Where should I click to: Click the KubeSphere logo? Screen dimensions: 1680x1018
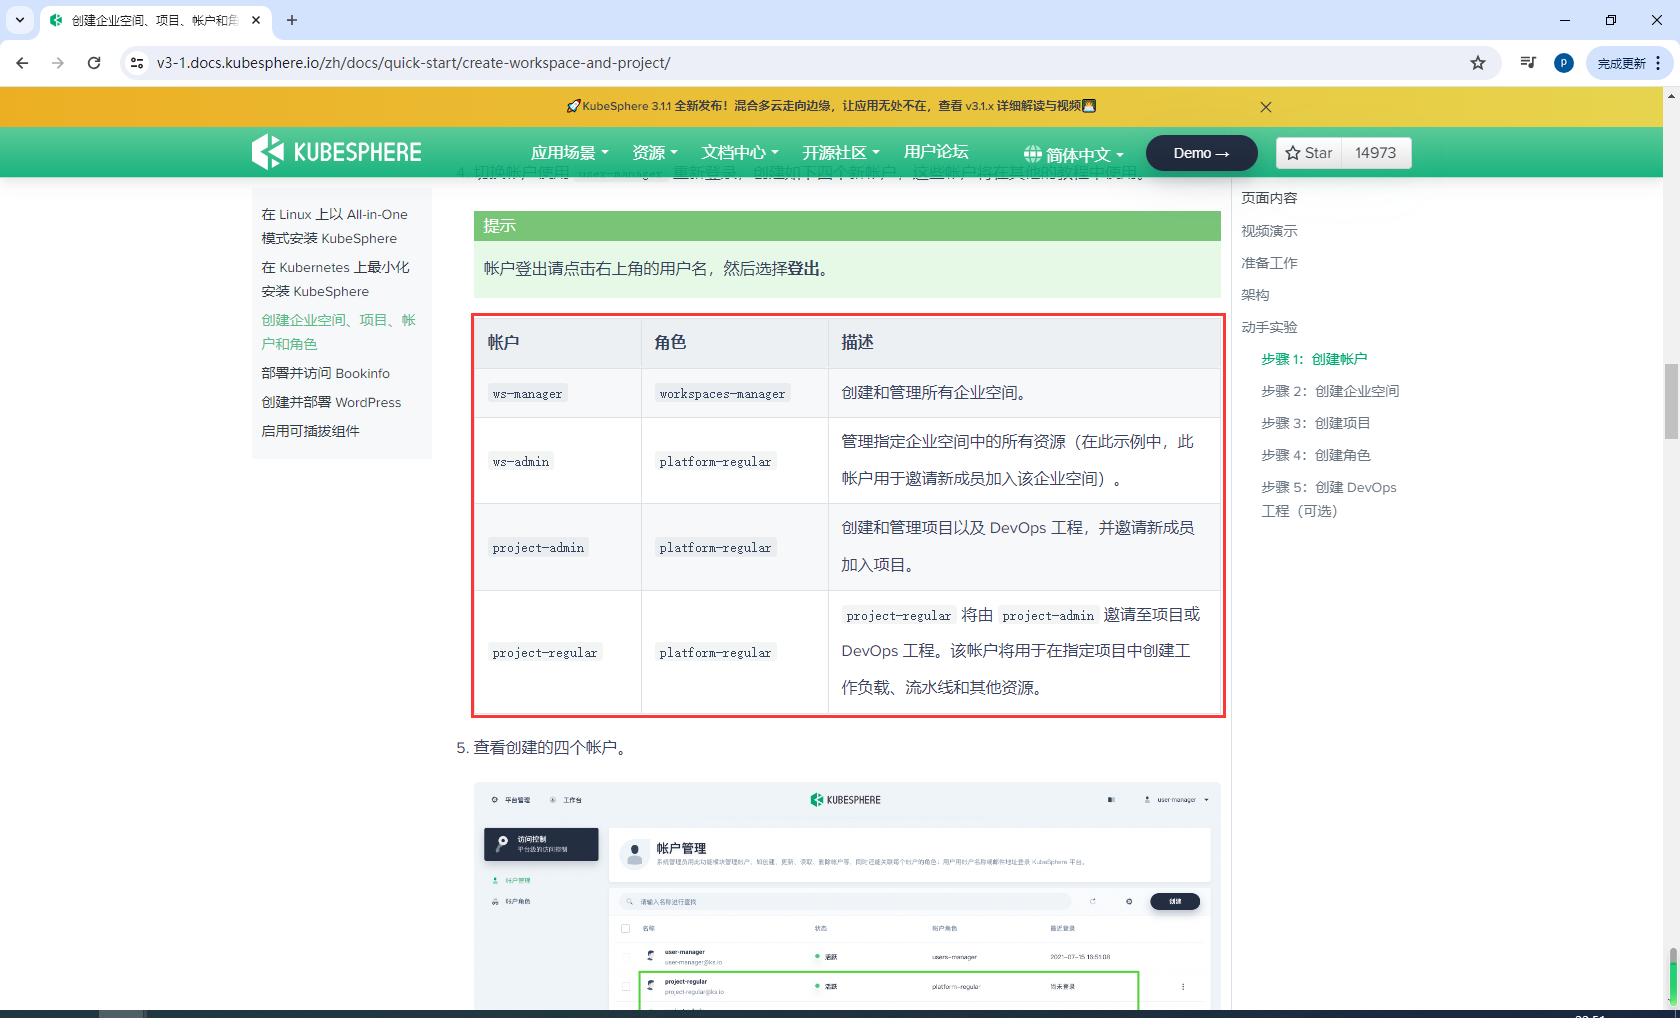point(337,152)
